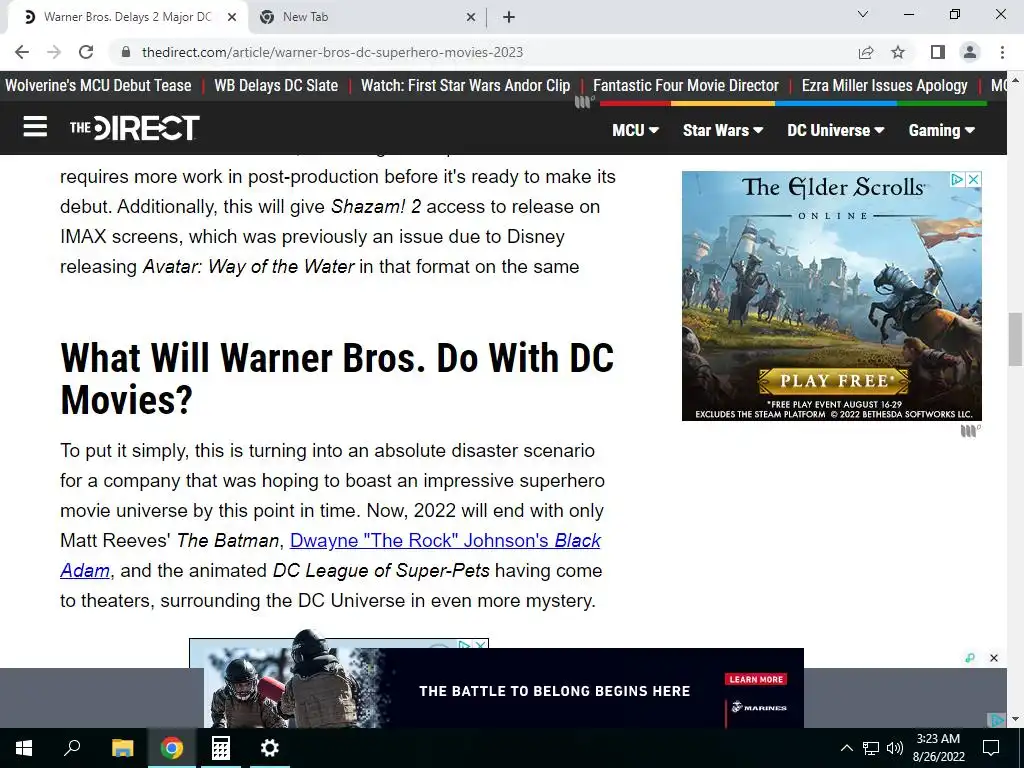Open Windows Start menu

click(24, 748)
